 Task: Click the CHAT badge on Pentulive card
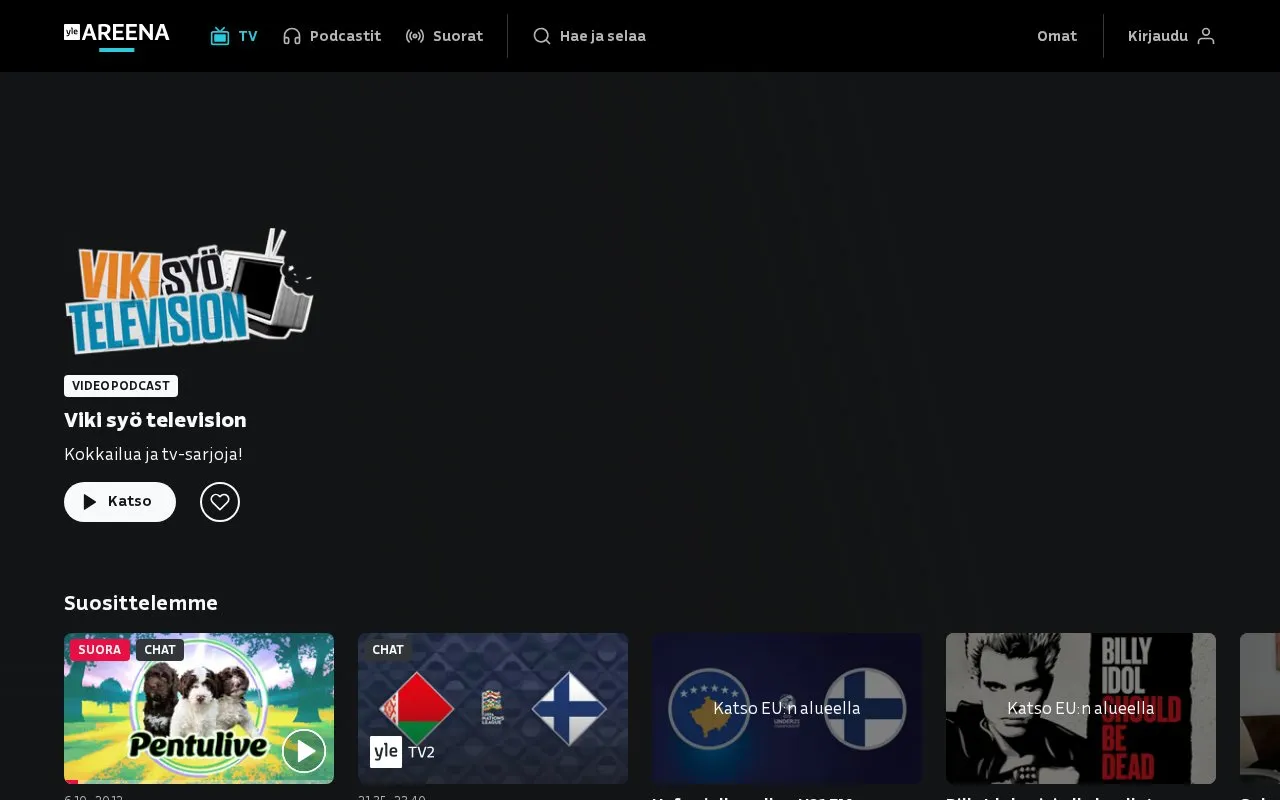coord(160,650)
